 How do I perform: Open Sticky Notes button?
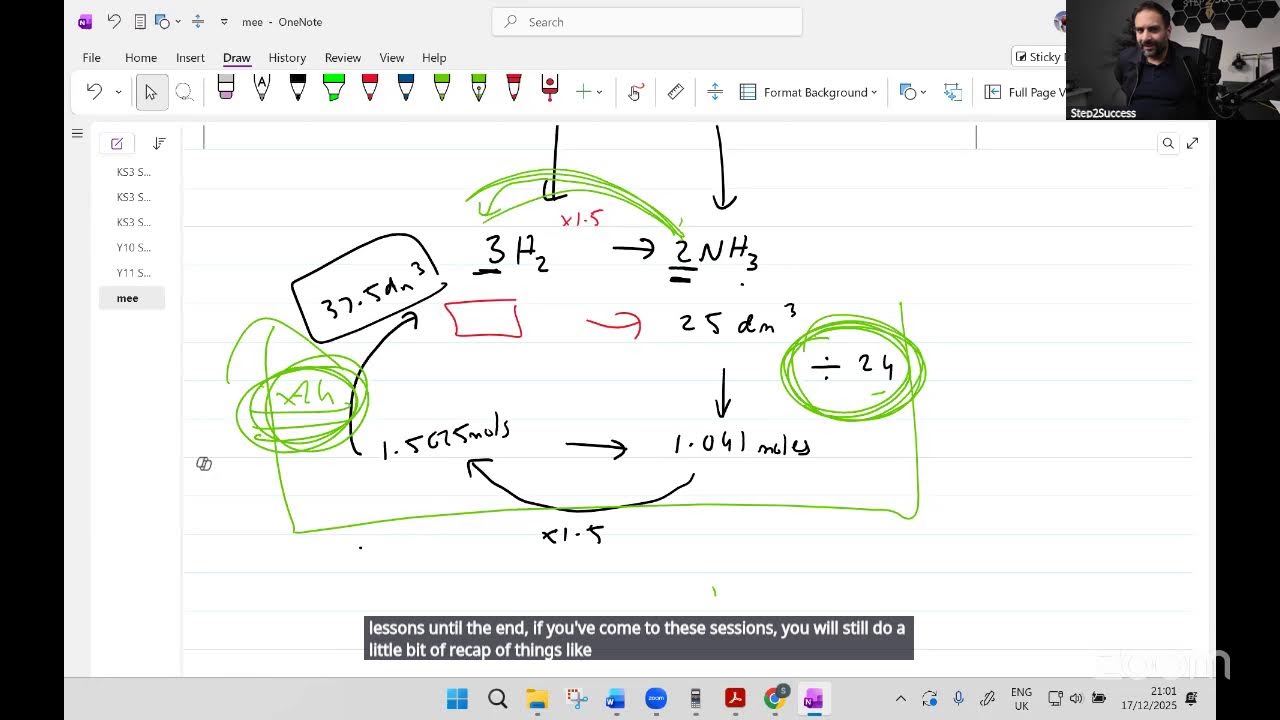(x=1038, y=57)
